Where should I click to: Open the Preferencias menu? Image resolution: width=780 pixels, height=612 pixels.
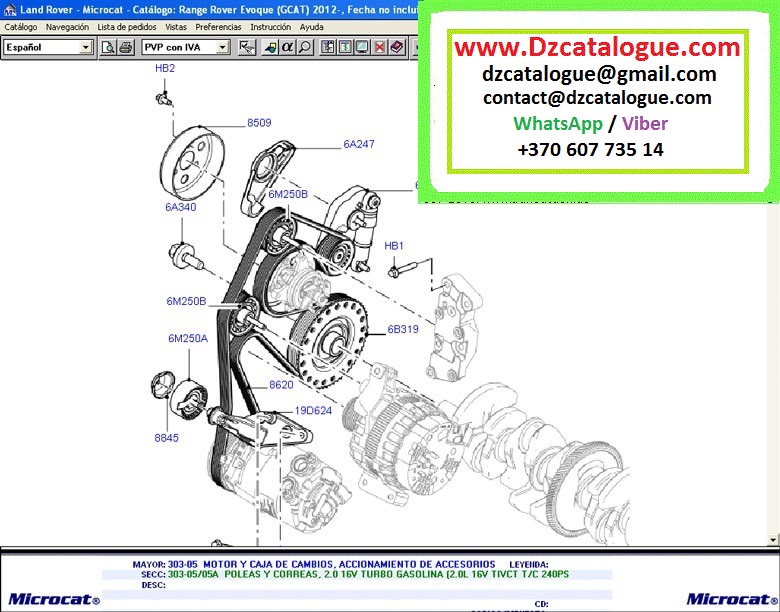coord(218,27)
